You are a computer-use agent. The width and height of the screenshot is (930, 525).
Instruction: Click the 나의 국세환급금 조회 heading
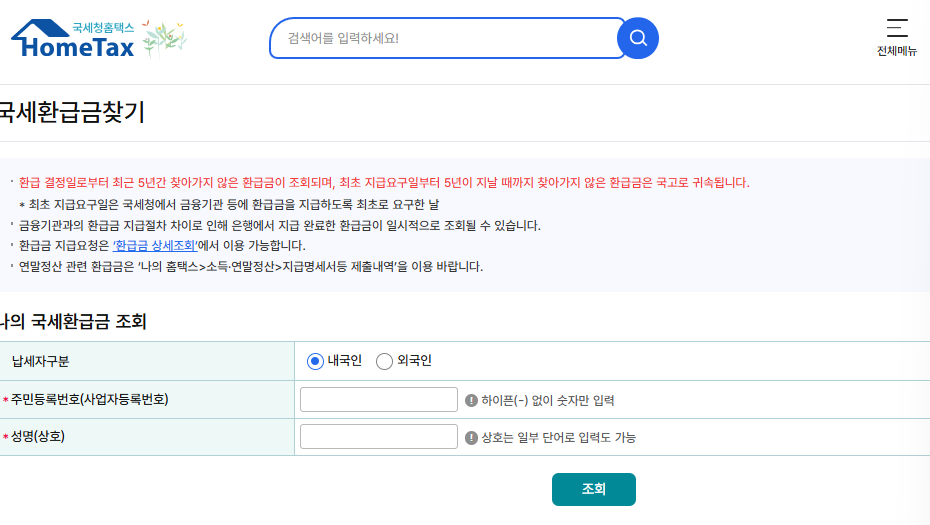[73, 322]
